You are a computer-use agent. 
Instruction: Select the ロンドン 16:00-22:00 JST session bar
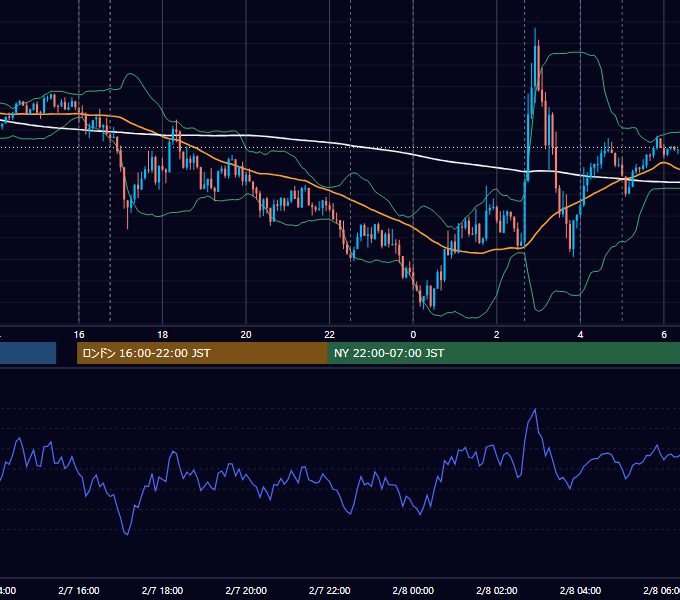coord(202,353)
